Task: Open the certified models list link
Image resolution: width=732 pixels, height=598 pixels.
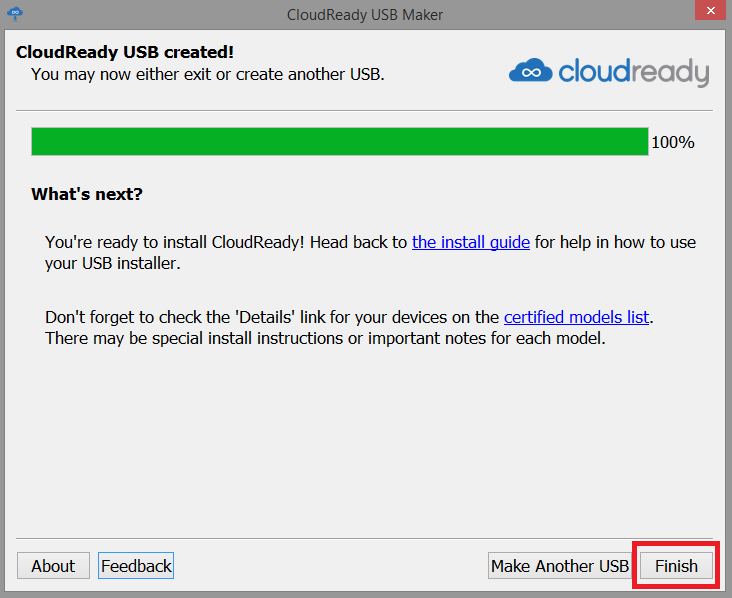Action: pyautogui.click(x=577, y=317)
